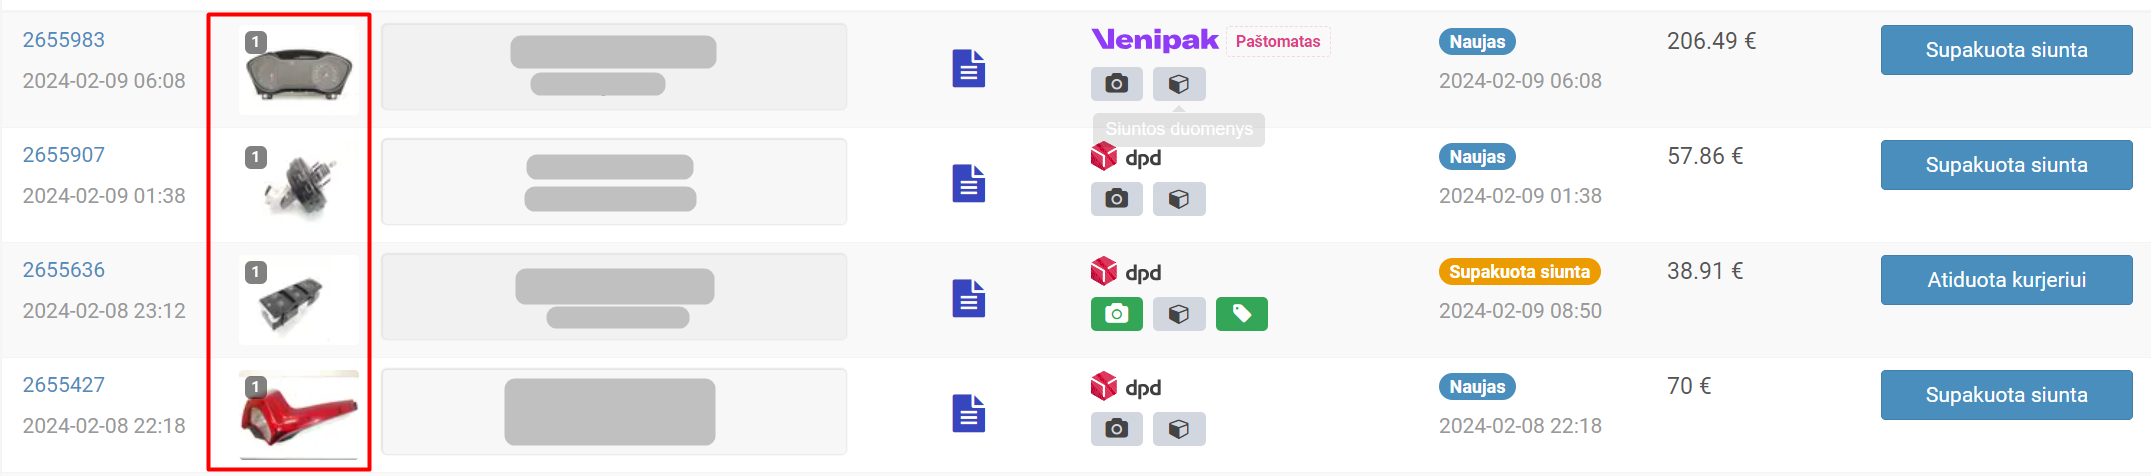Click Supakuota siunta button for 206.49 € order
Viewport: 2151px width, 476px height.
tap(2006, 50)
